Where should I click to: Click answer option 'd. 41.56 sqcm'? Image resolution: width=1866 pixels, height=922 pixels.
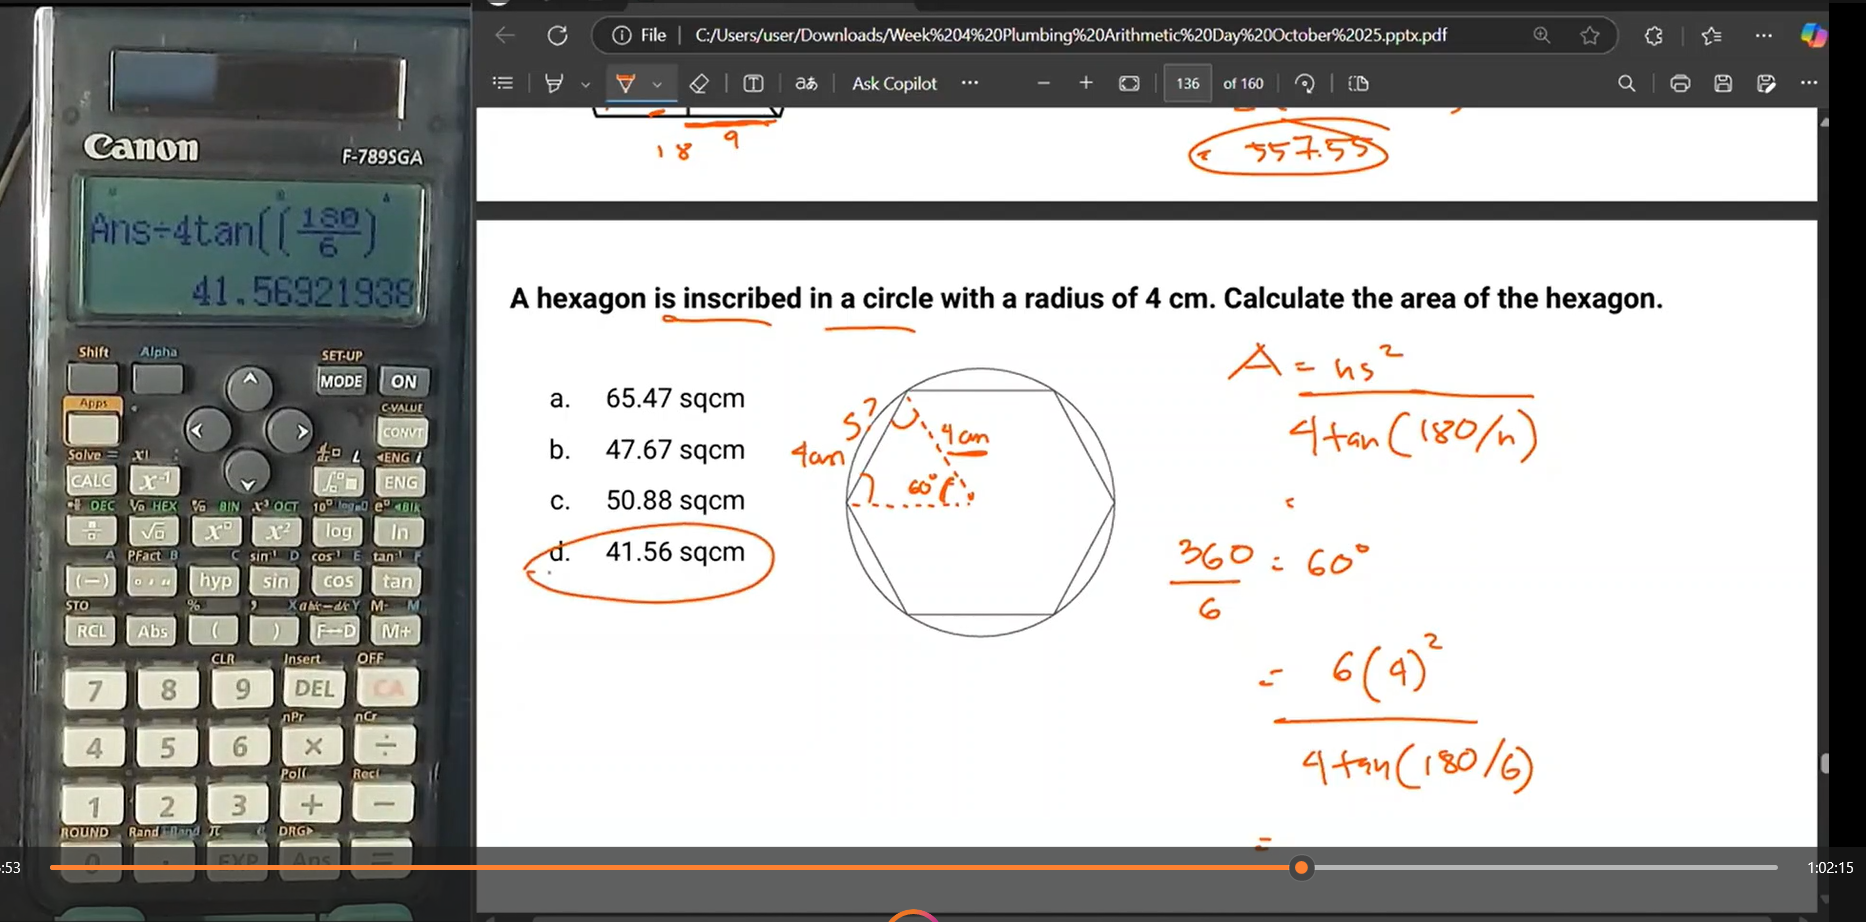tap(648, 552)
